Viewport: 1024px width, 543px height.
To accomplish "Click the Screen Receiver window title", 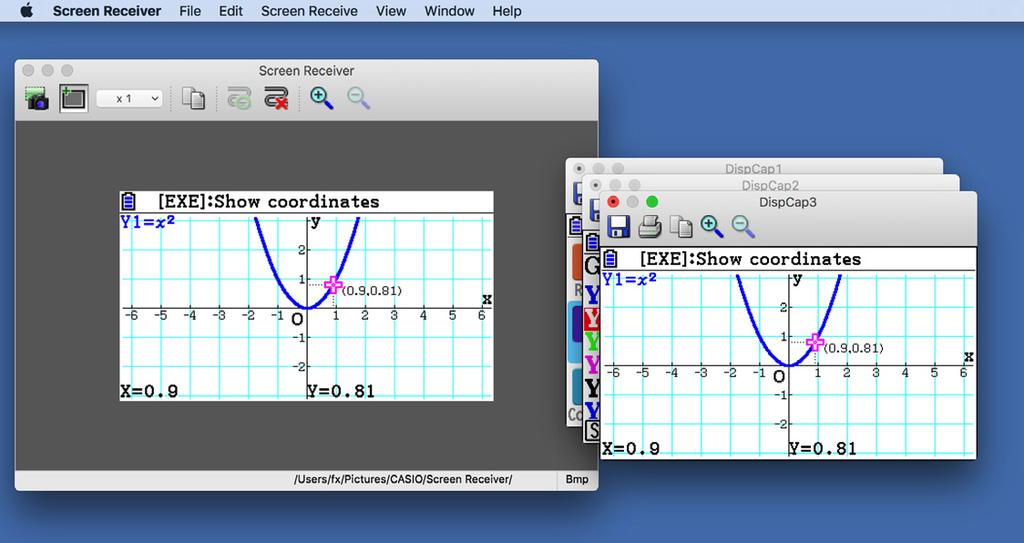I will (306, 71).
